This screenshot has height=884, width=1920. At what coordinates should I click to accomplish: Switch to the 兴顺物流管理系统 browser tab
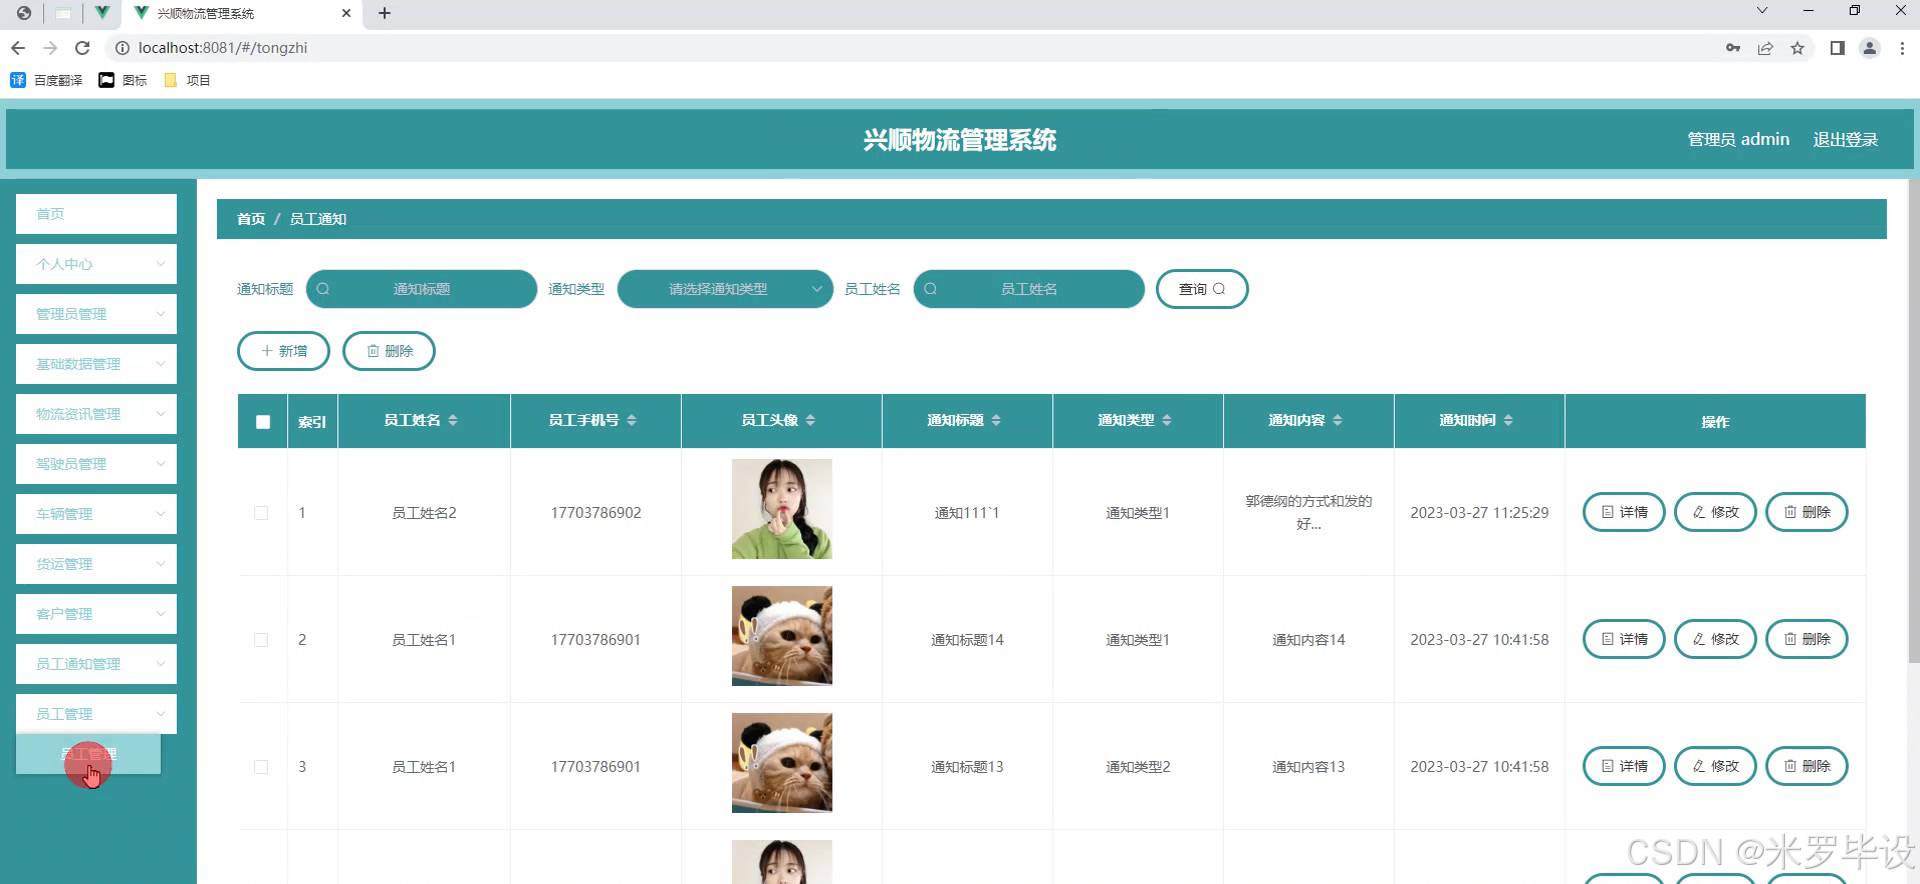coord(243,13)
